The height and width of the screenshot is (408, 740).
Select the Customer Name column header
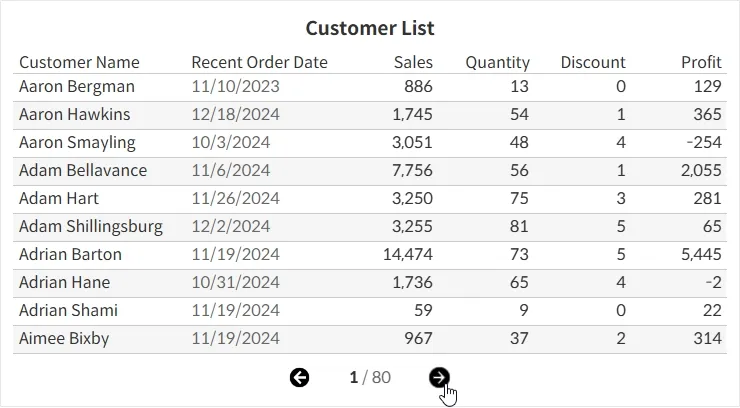click(79, 62)
